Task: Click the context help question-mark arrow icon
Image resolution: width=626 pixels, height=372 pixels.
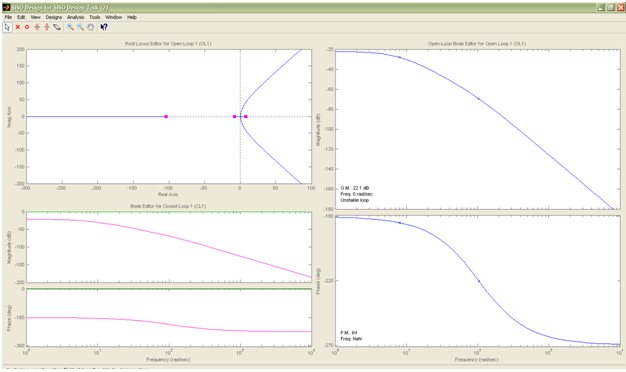Action: [x=104, y=27]
